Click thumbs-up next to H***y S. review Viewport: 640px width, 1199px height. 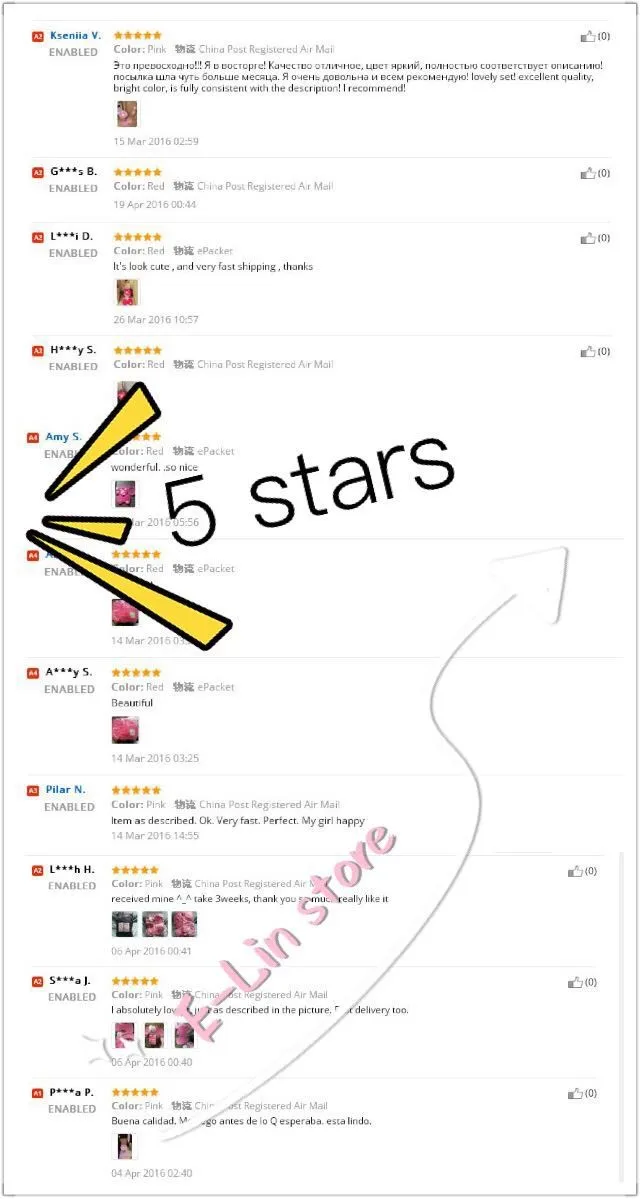click(587, 352)
